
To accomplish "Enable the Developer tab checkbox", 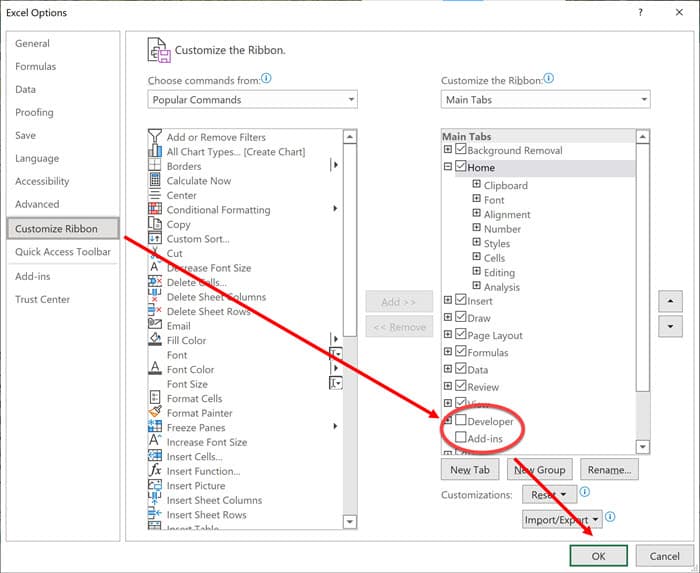I will click(x=461, y=420).
